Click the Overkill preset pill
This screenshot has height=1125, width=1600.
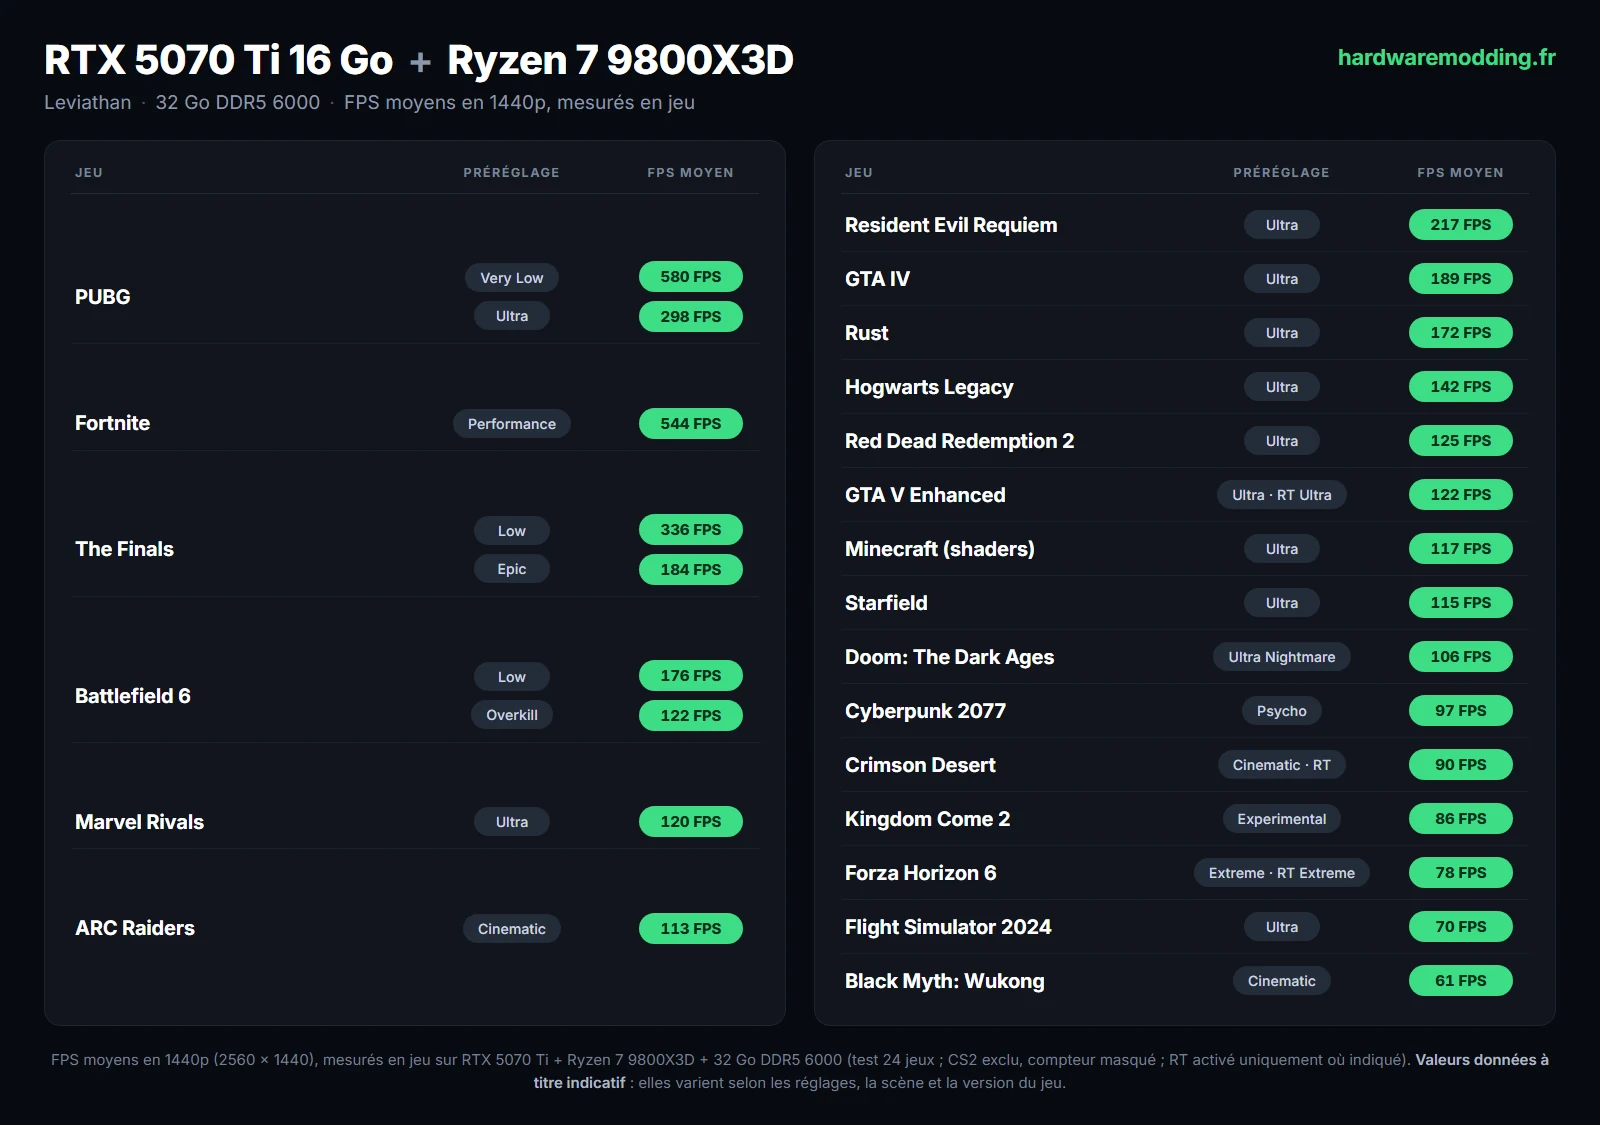(x=511, y=715)
